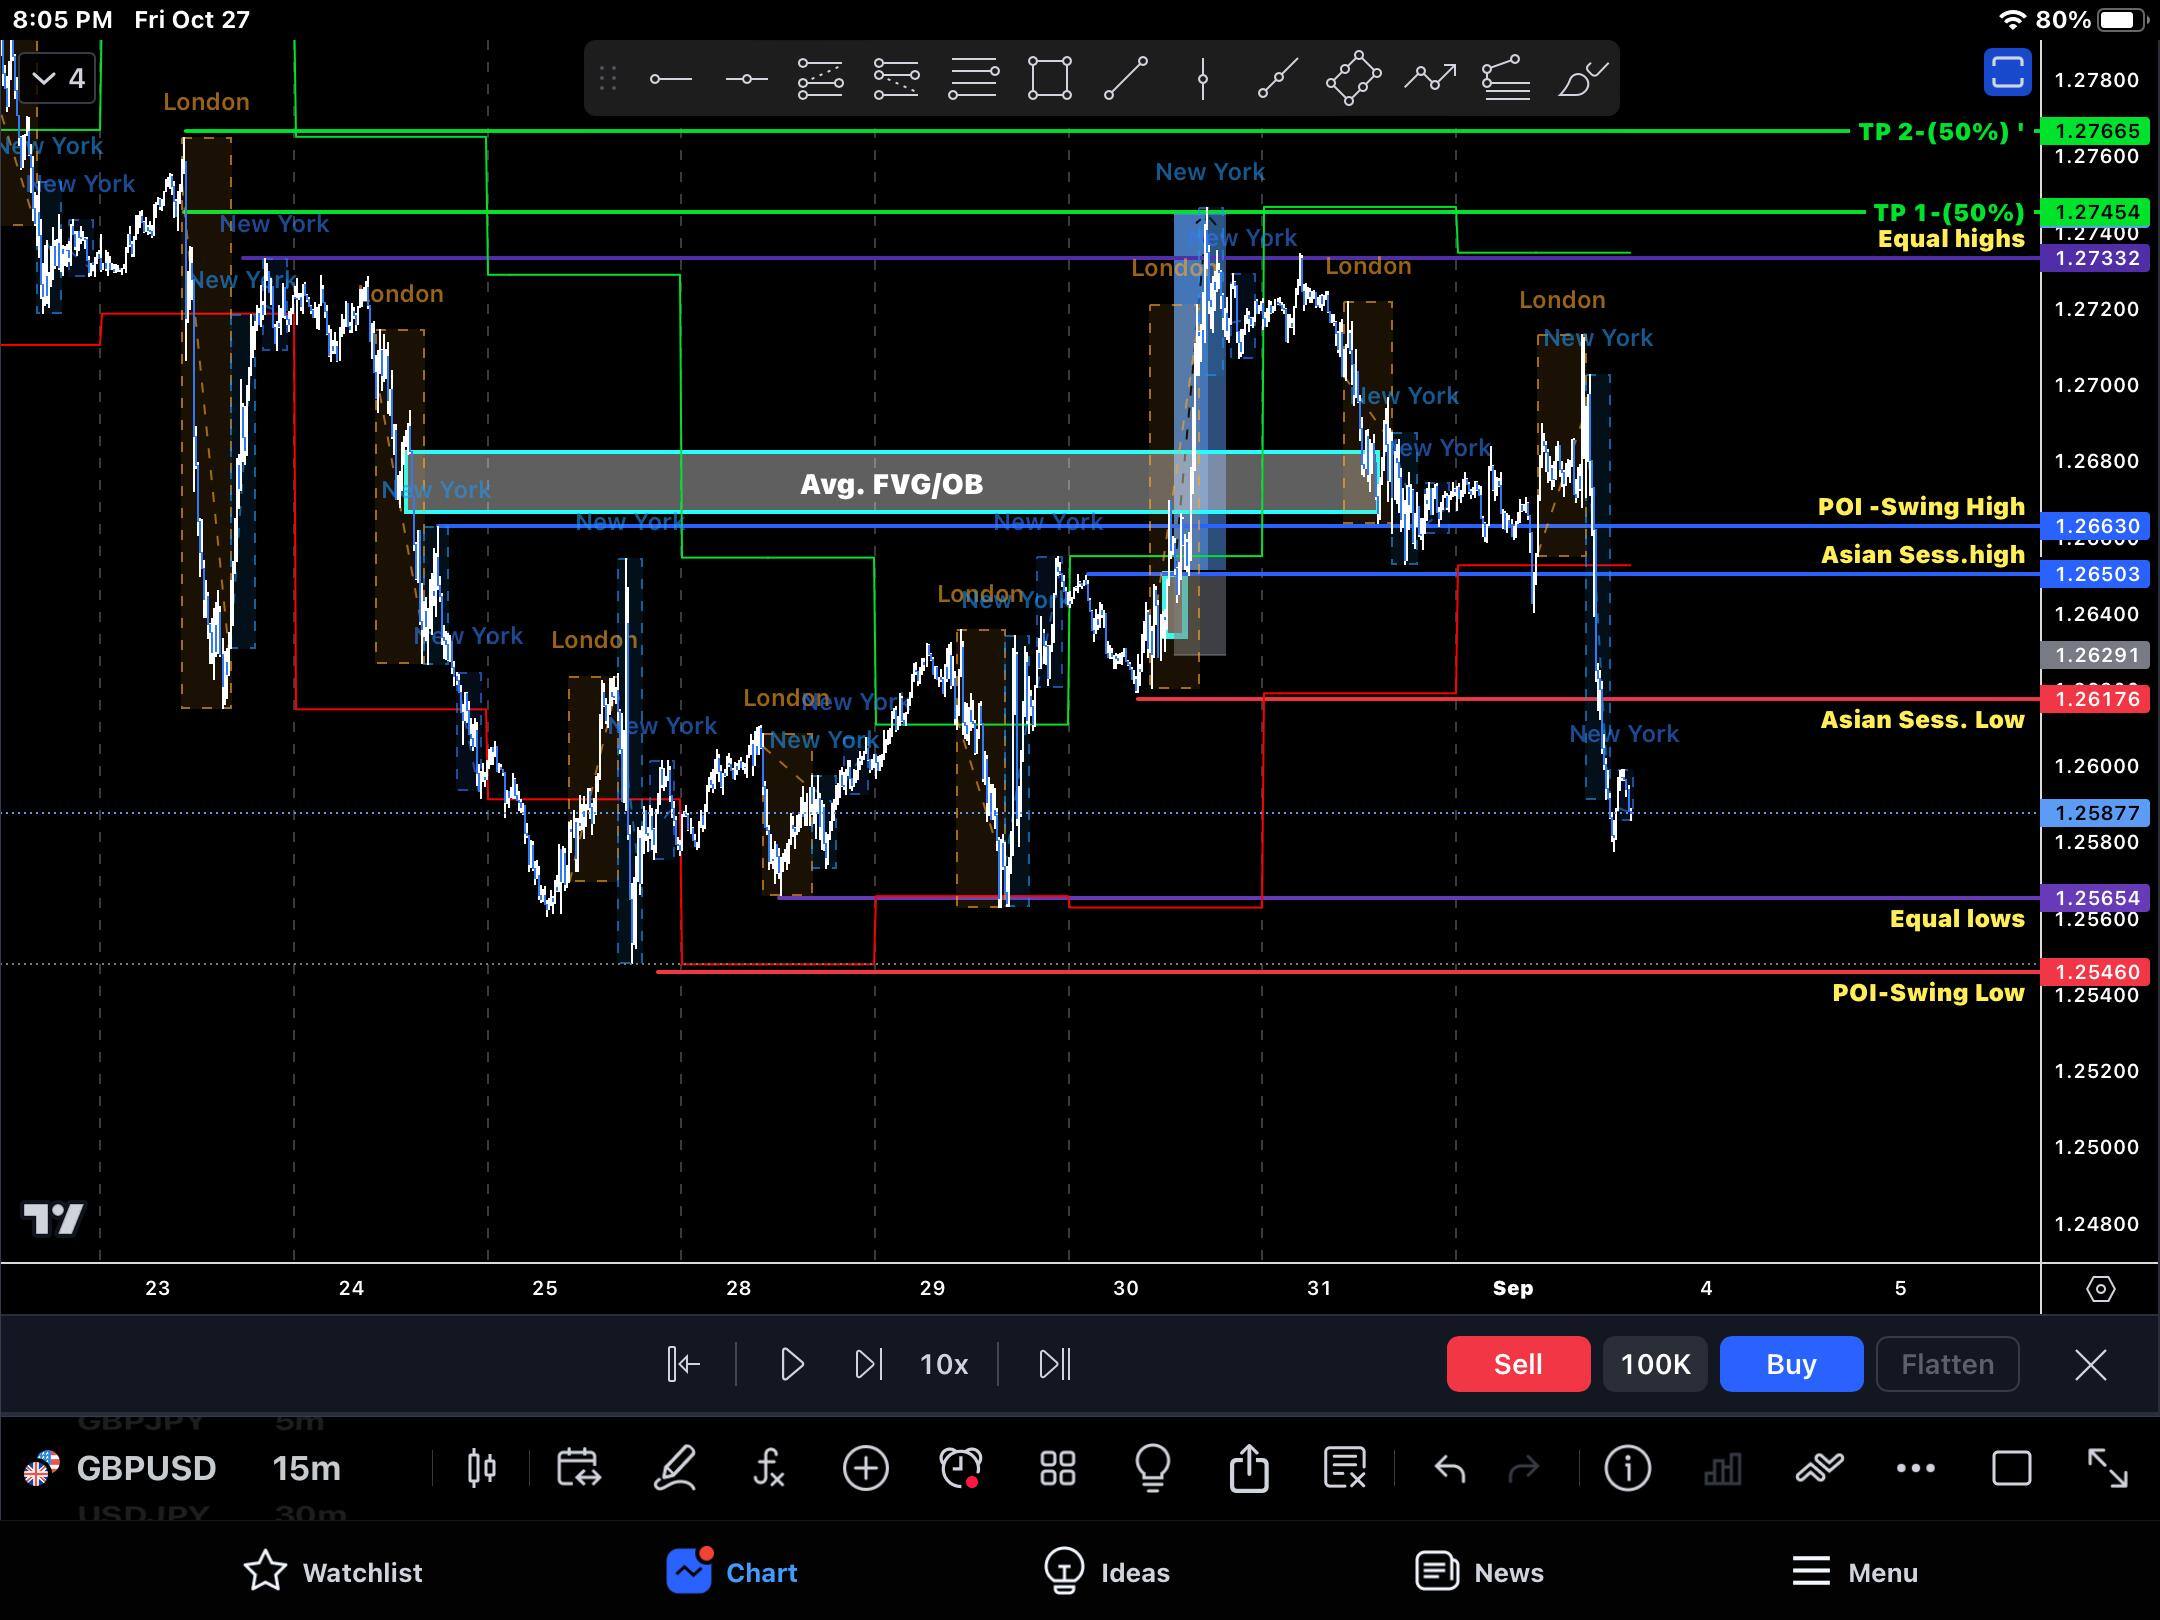The height and width of the screenshot is (1620, 2160).
Task: Change the 10x replay speed control
Action: (943, 1364)
